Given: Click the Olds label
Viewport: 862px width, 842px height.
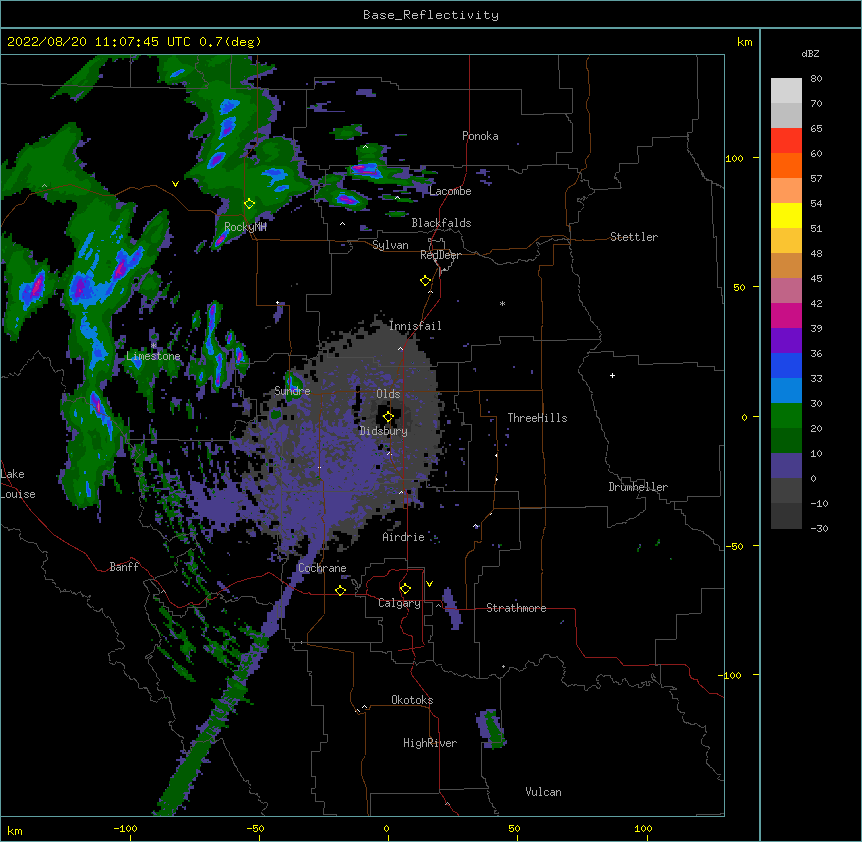Looking at the screenshot, I should [x=388, y=394].
